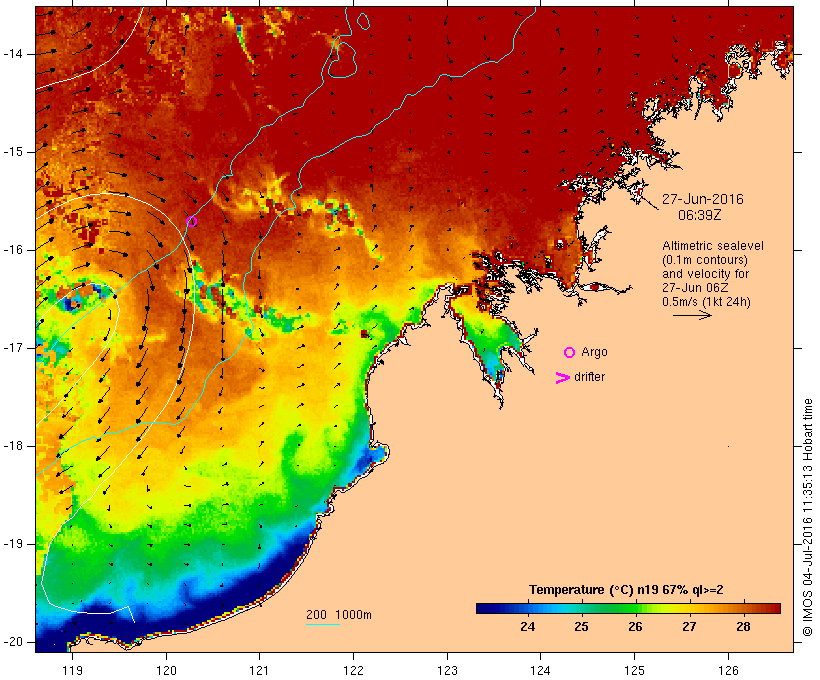Click longitude axis label "119"

point(72,670)
